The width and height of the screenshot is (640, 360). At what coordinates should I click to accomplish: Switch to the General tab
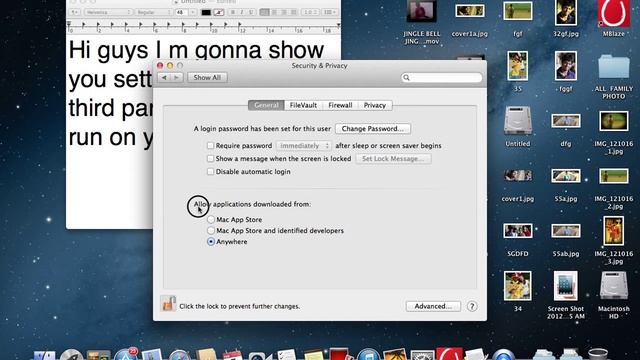click(x=266, y=105)
